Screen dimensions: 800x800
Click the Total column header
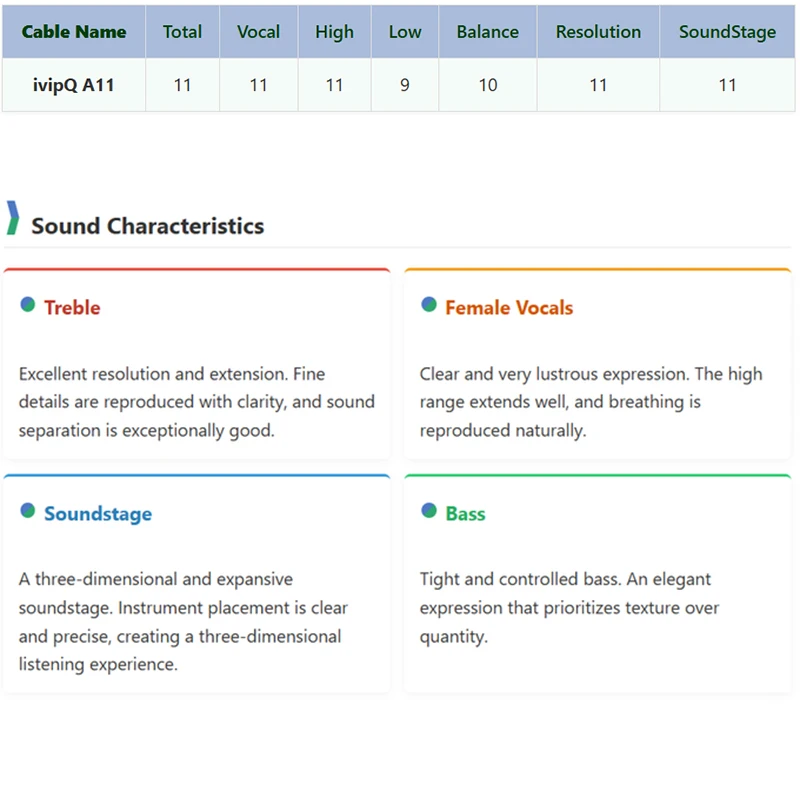pos(182,32)
